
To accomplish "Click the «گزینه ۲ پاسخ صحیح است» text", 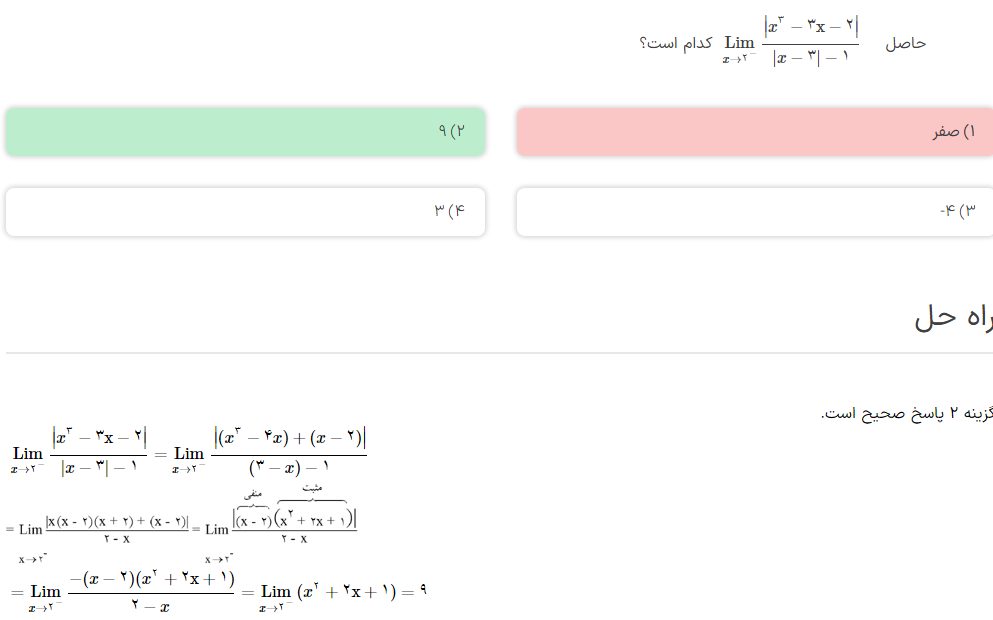I will 906,413.
